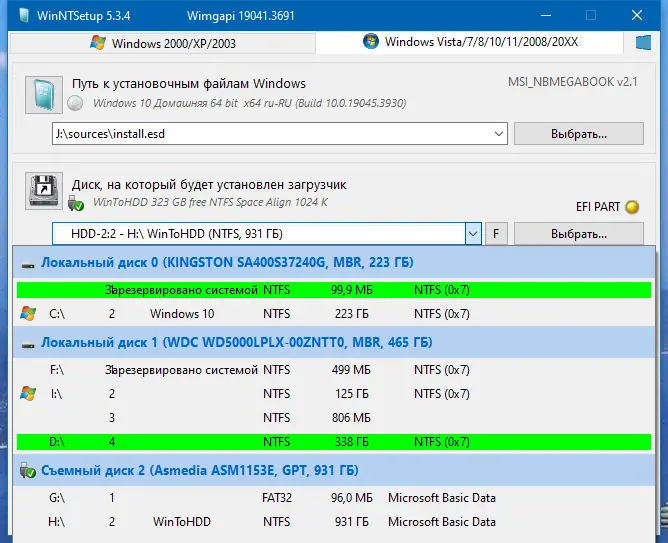668x543 pixels.
Task: Click the USB drive icon next to WinToHDD info
Action: [75, 204]
